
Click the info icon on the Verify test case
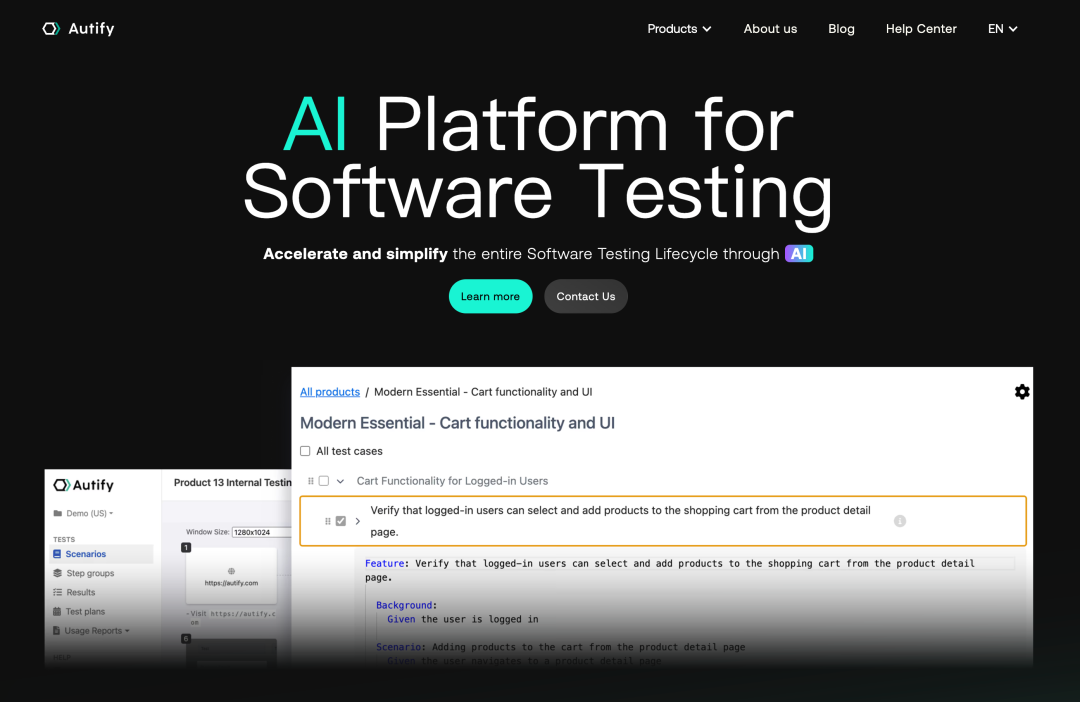[x=900, y=521]
